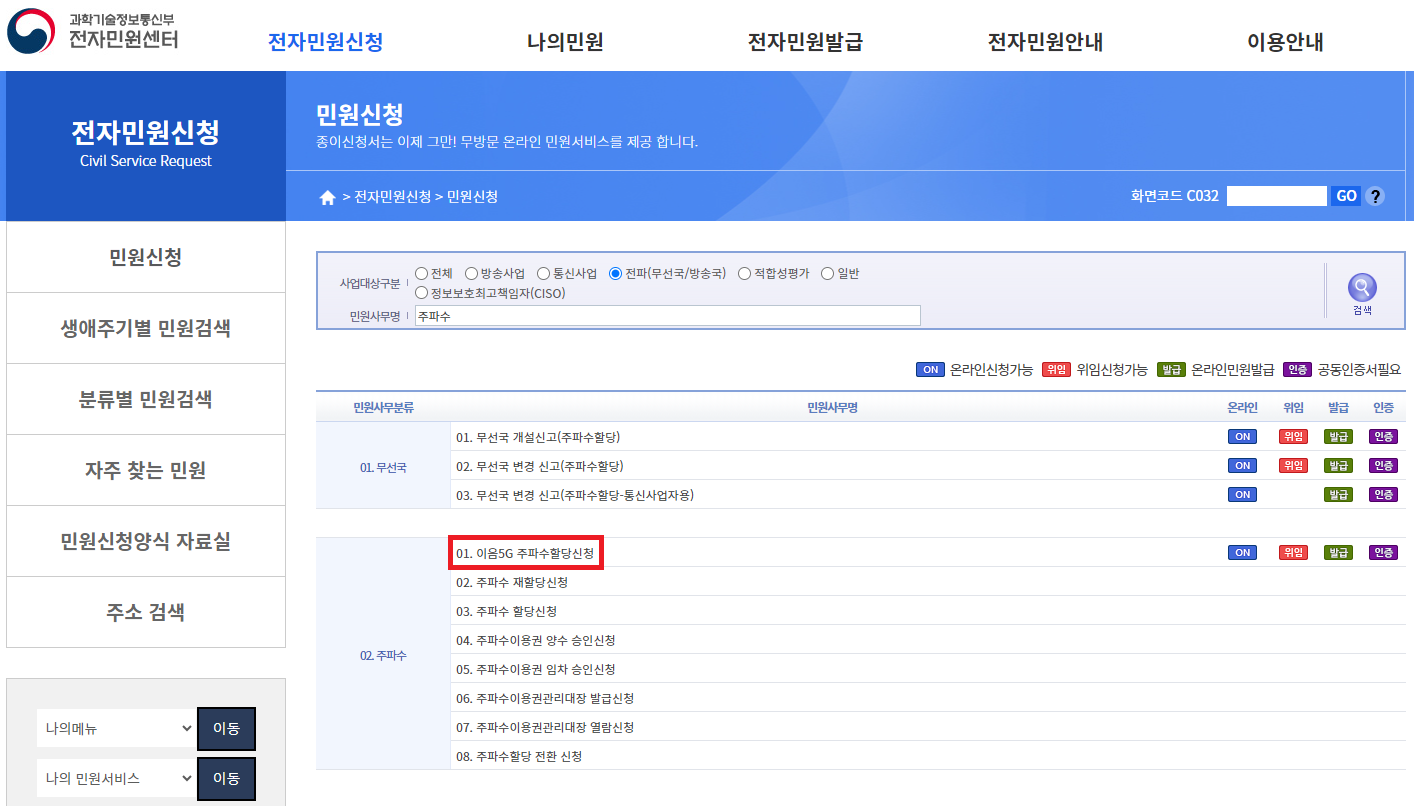Open the 나의민원 top menu
The height and width of the screenshot is (806, 1414).
pos(565,42)
